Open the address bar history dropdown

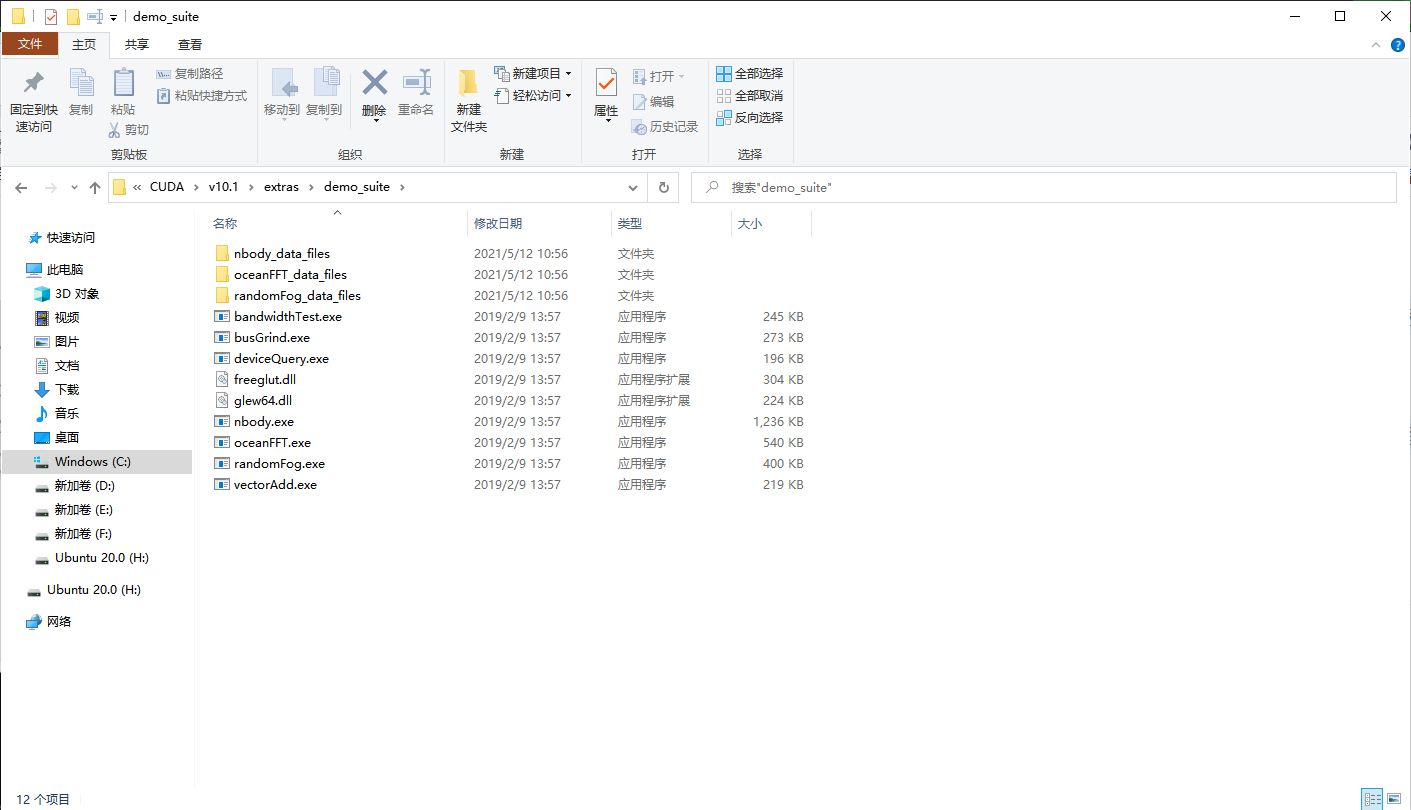(x=633, y=188)
